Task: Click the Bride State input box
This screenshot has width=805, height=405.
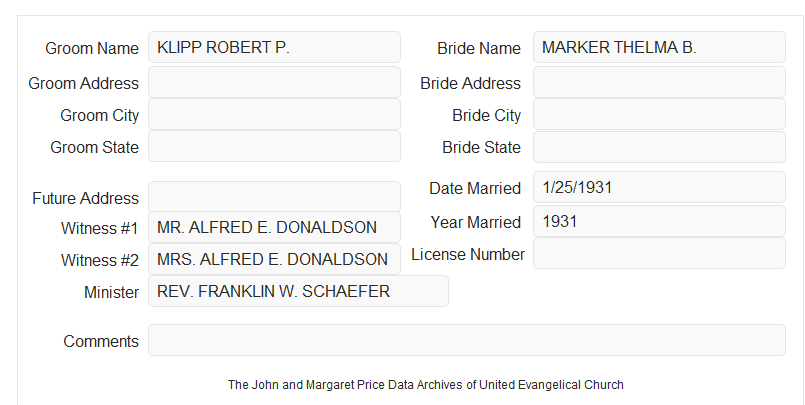Action: point(659,147)
